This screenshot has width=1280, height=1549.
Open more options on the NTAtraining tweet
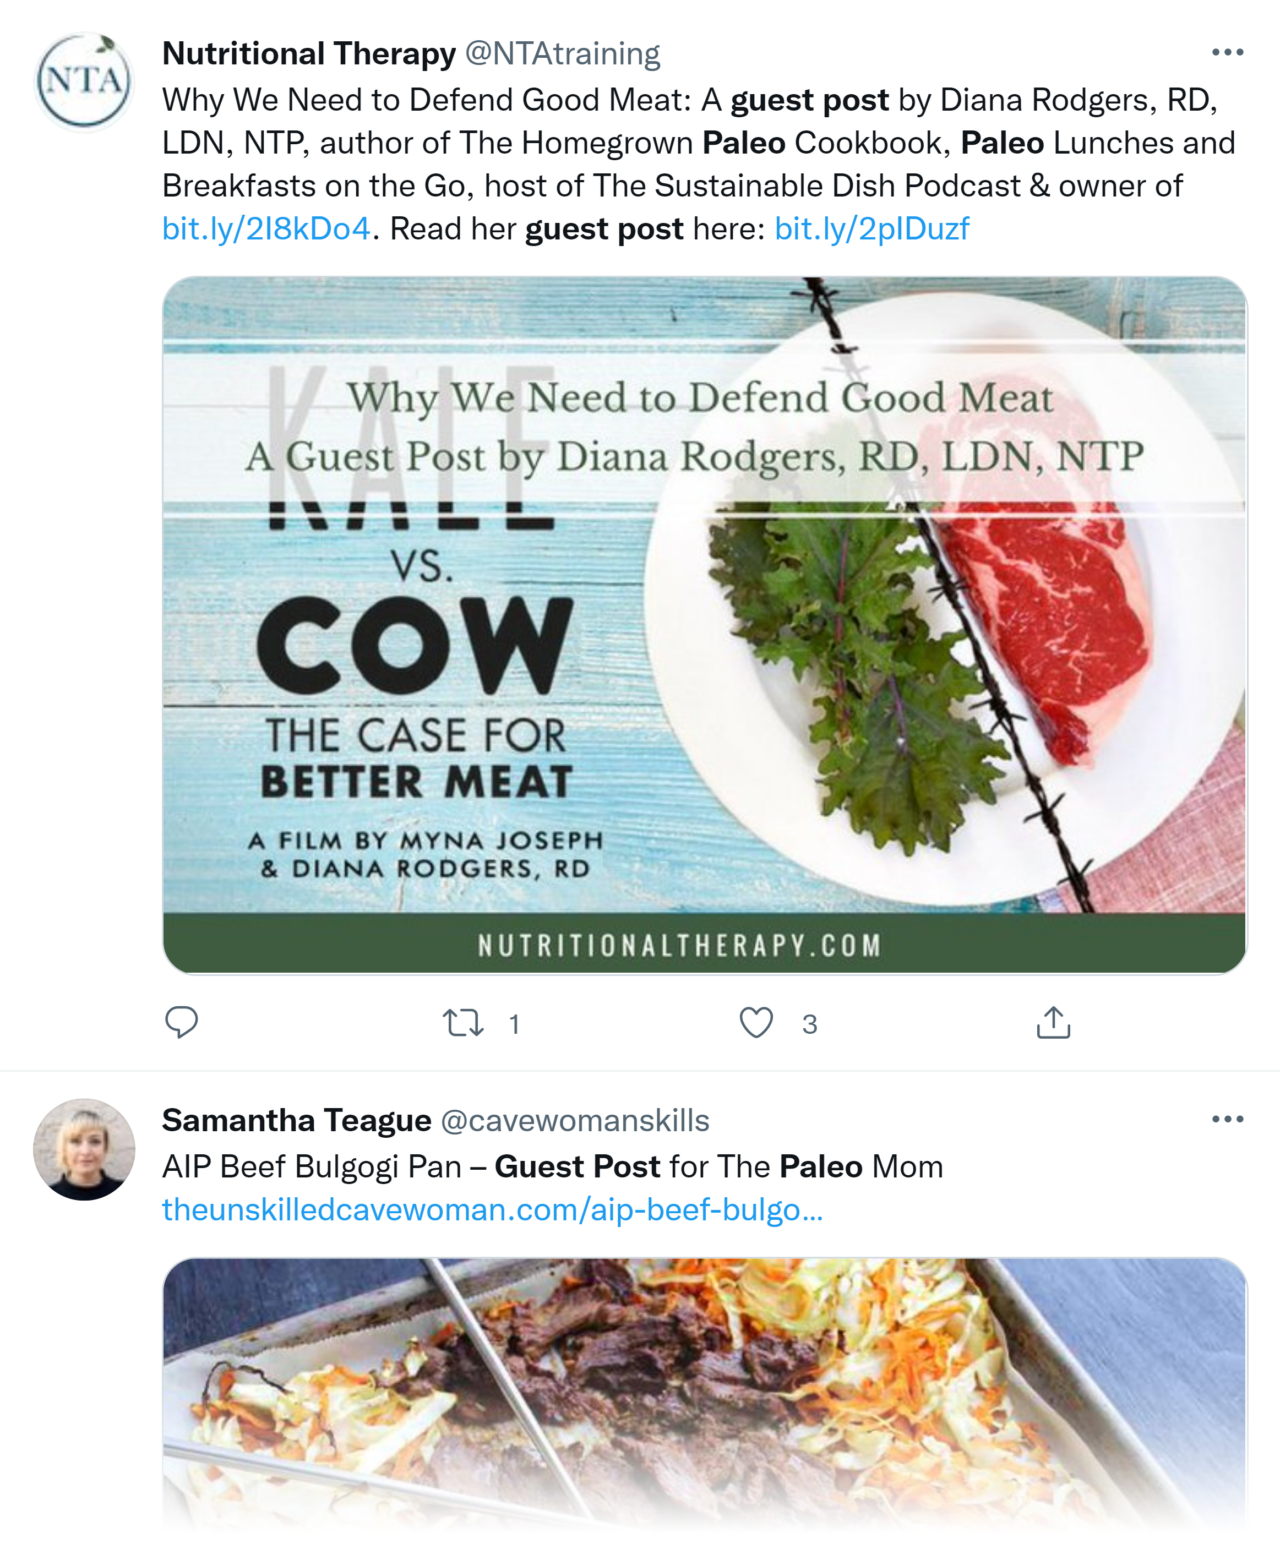[1227, 52]
